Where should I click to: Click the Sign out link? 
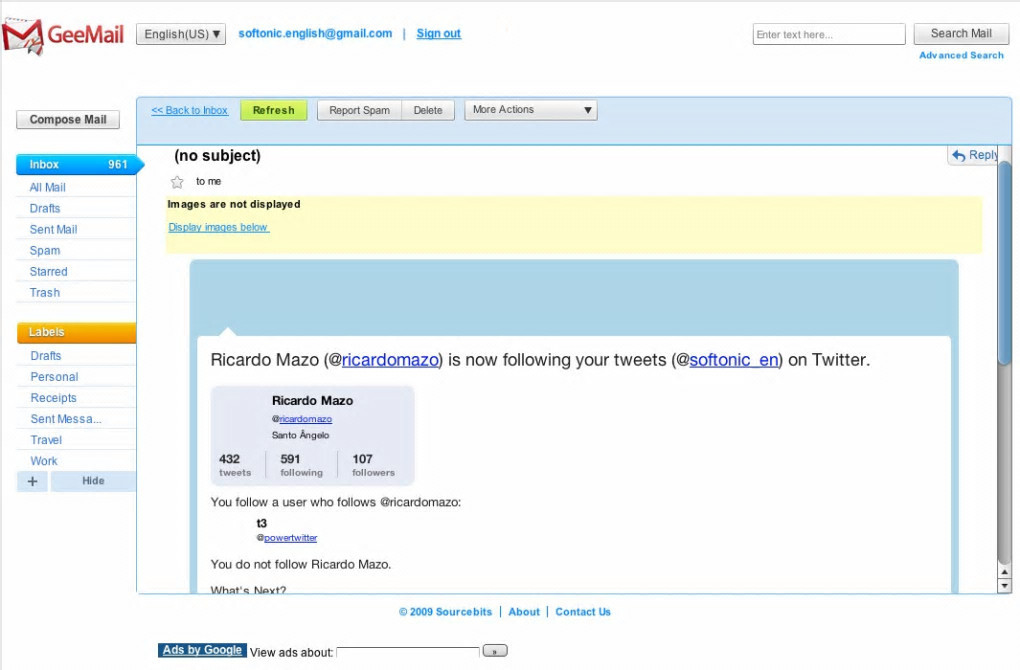click(x=438, y=33)
